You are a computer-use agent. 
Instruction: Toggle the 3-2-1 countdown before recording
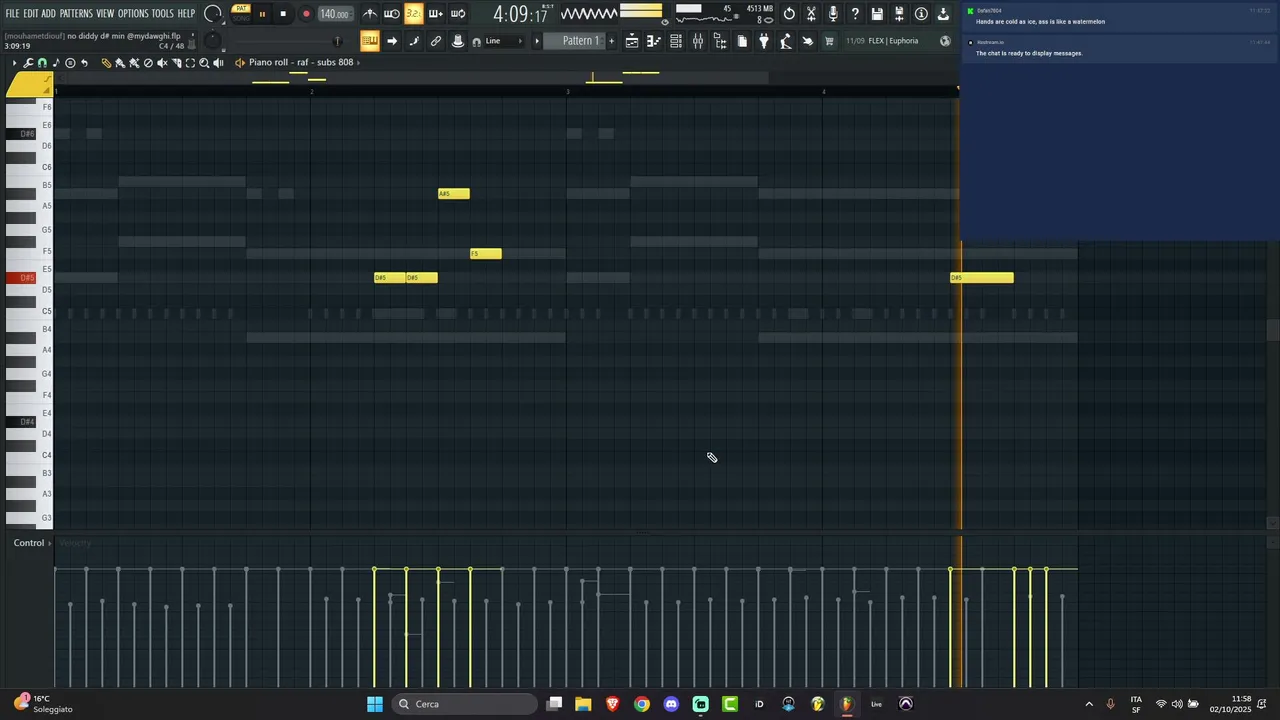click(x=413, y=14)
